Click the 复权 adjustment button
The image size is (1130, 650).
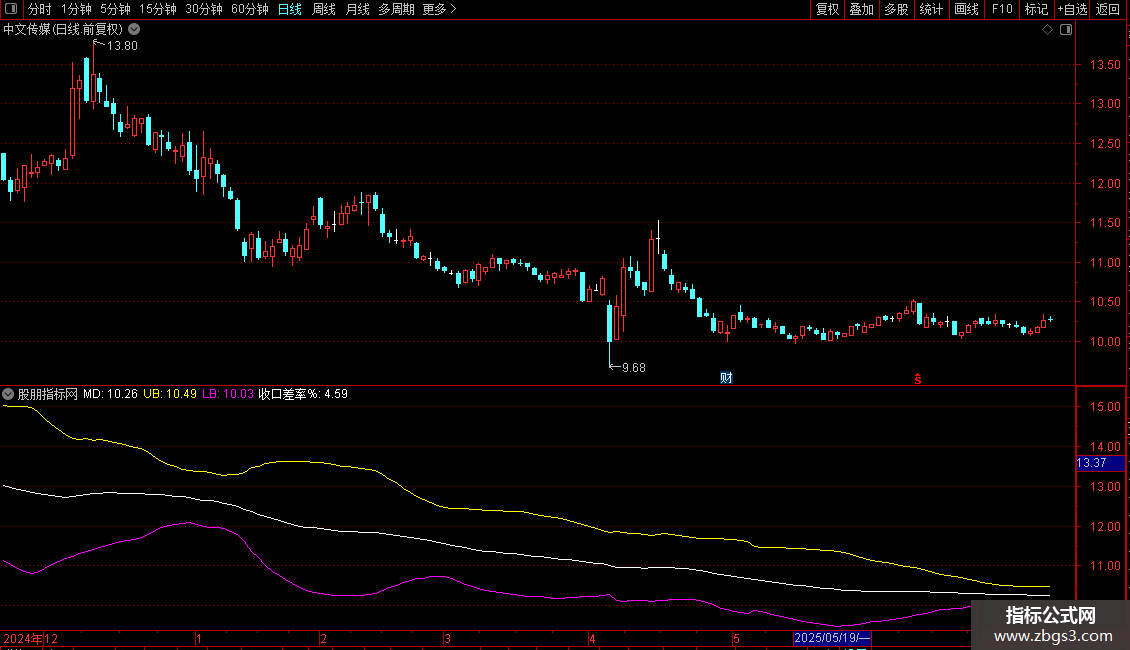(x=827, y=9)
